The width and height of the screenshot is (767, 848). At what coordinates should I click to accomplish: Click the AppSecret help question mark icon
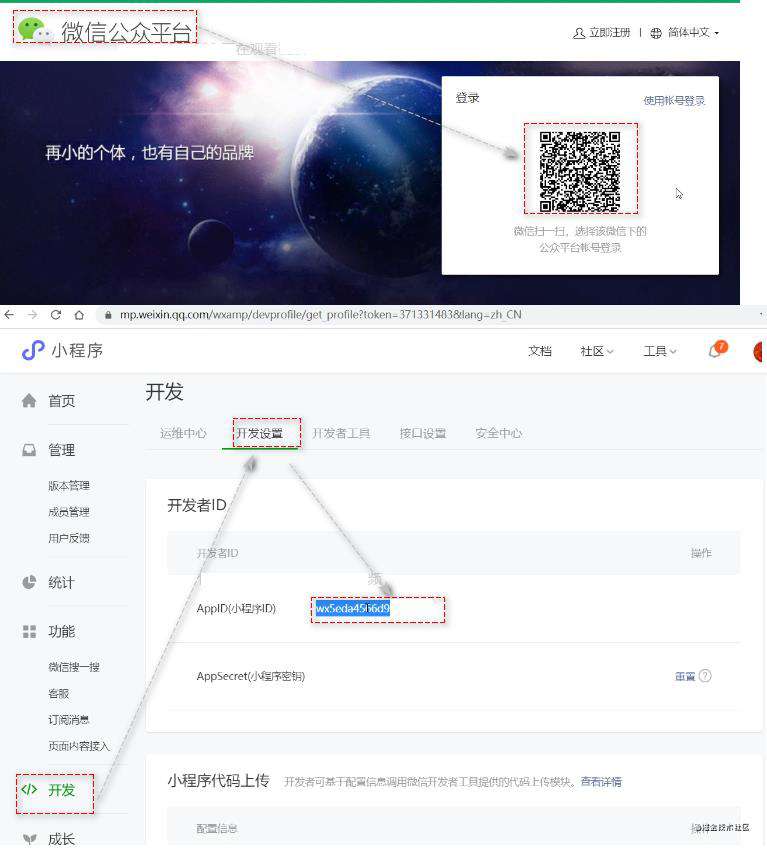coord(705,675)
